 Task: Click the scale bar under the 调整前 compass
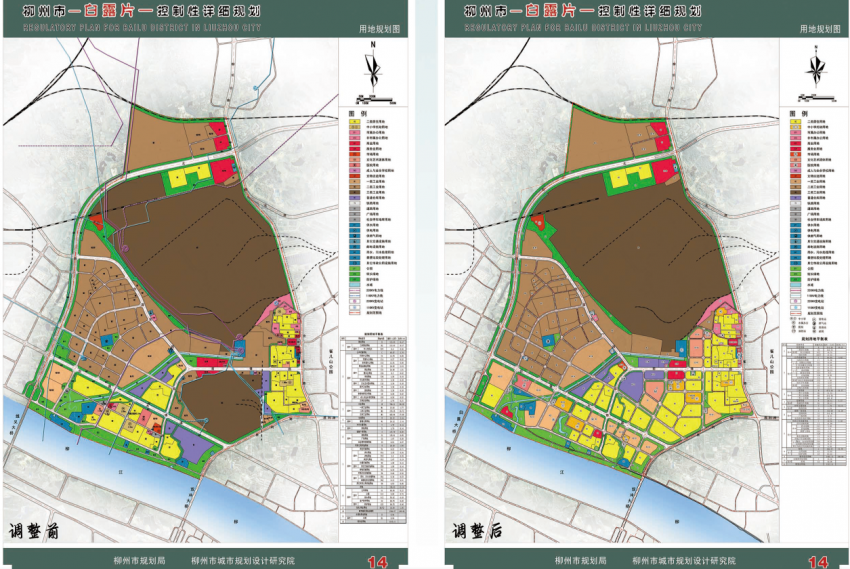click(x=376, y=100)
